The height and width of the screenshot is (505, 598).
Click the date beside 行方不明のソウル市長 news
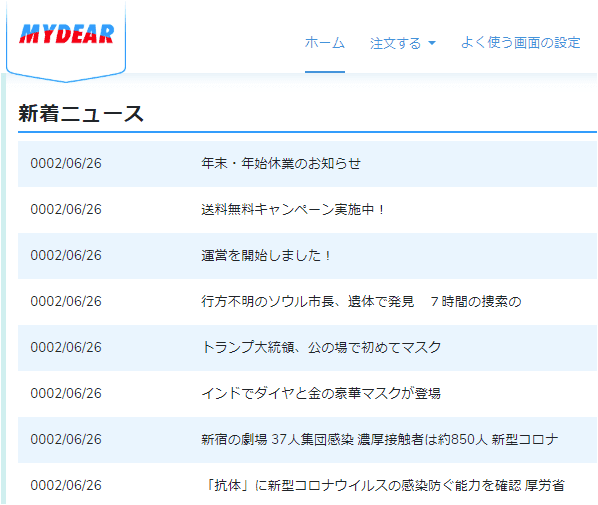(x=66, y=301)
